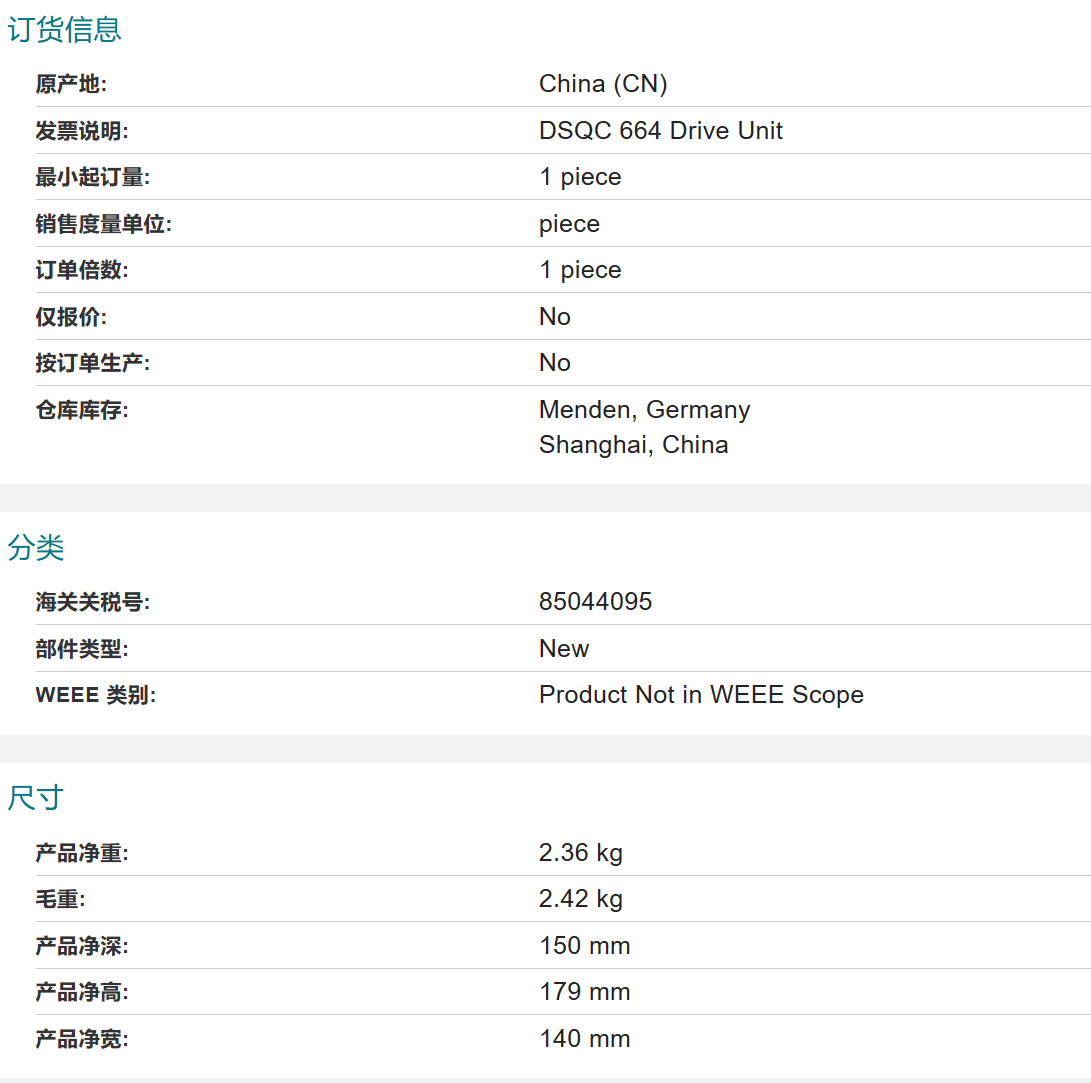Select the 按订单生产 label
The height and width of the screenshot is (1083, 1091).
tap(93, 363)
